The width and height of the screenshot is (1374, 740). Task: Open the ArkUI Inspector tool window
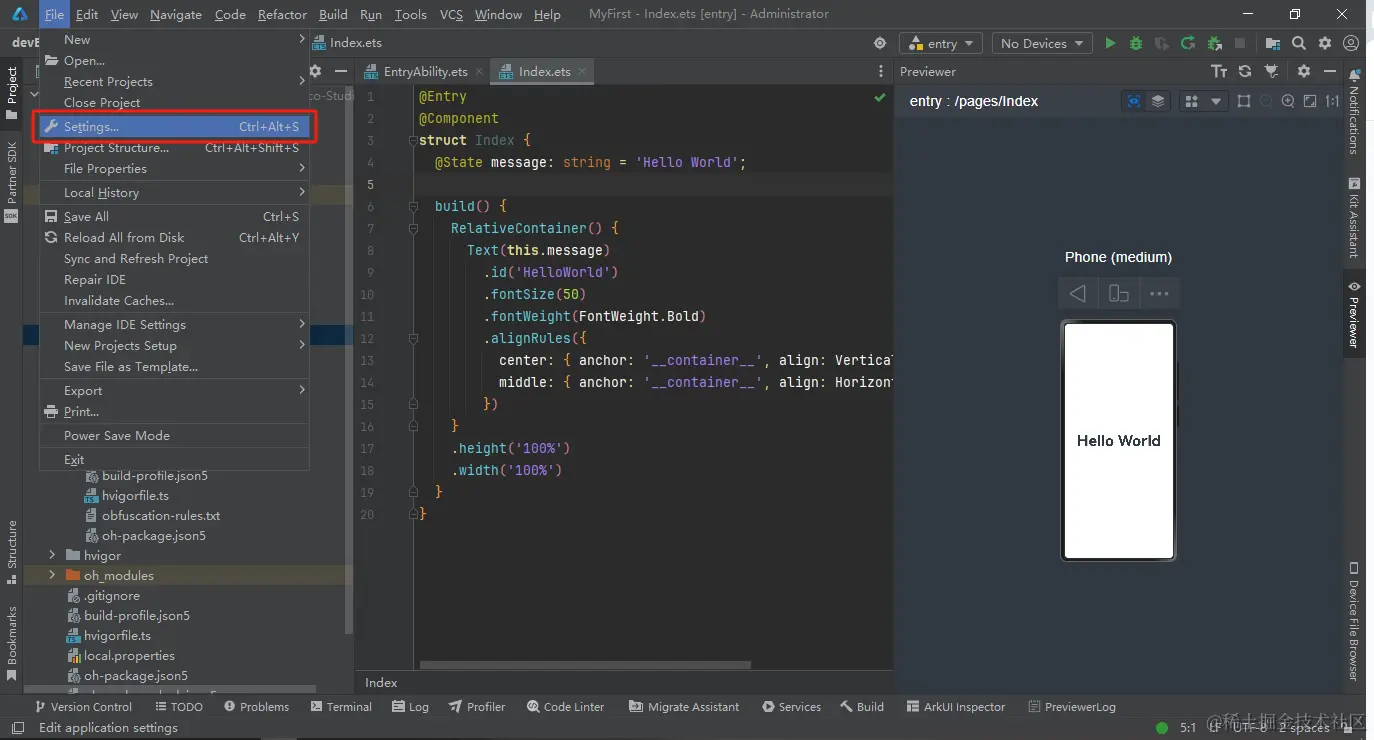pyautogui.click(x=955, y=706)
